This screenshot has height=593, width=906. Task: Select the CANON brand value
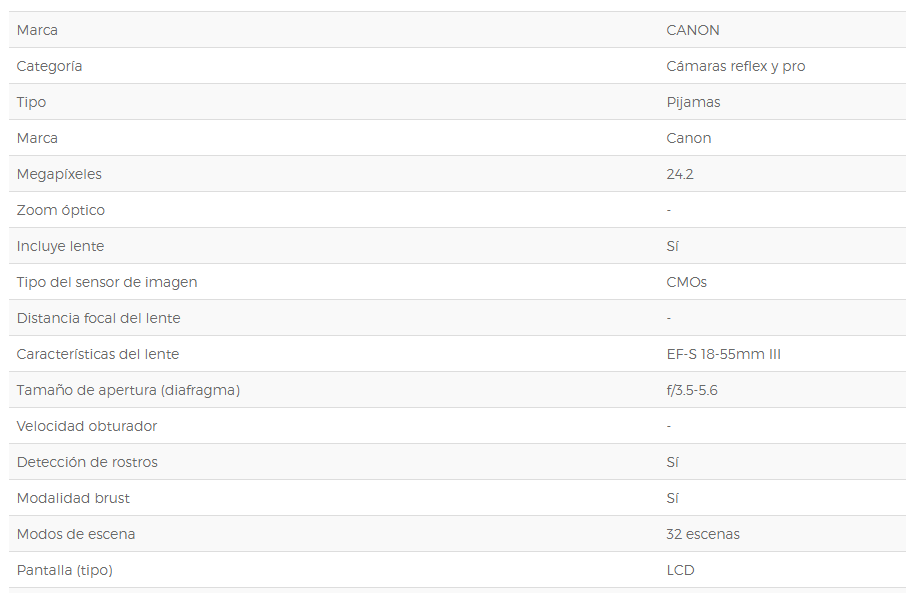pos(693,30)
